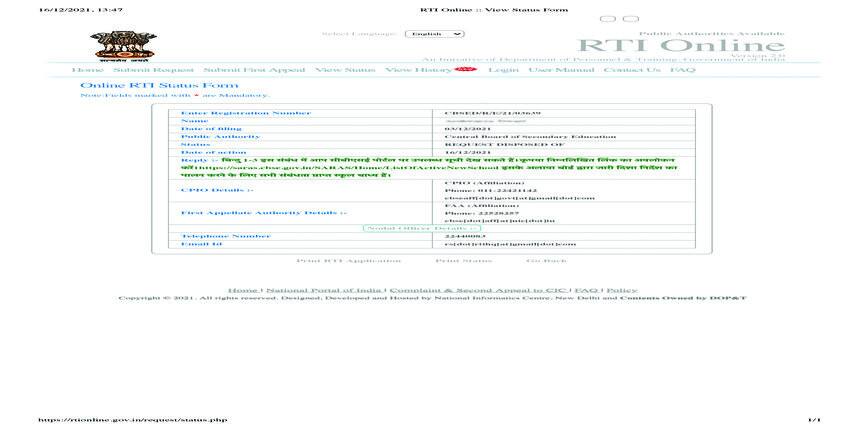860x430 pixels.
Task: Click First Appellate Authority Details label
Action: click(264, 212)
